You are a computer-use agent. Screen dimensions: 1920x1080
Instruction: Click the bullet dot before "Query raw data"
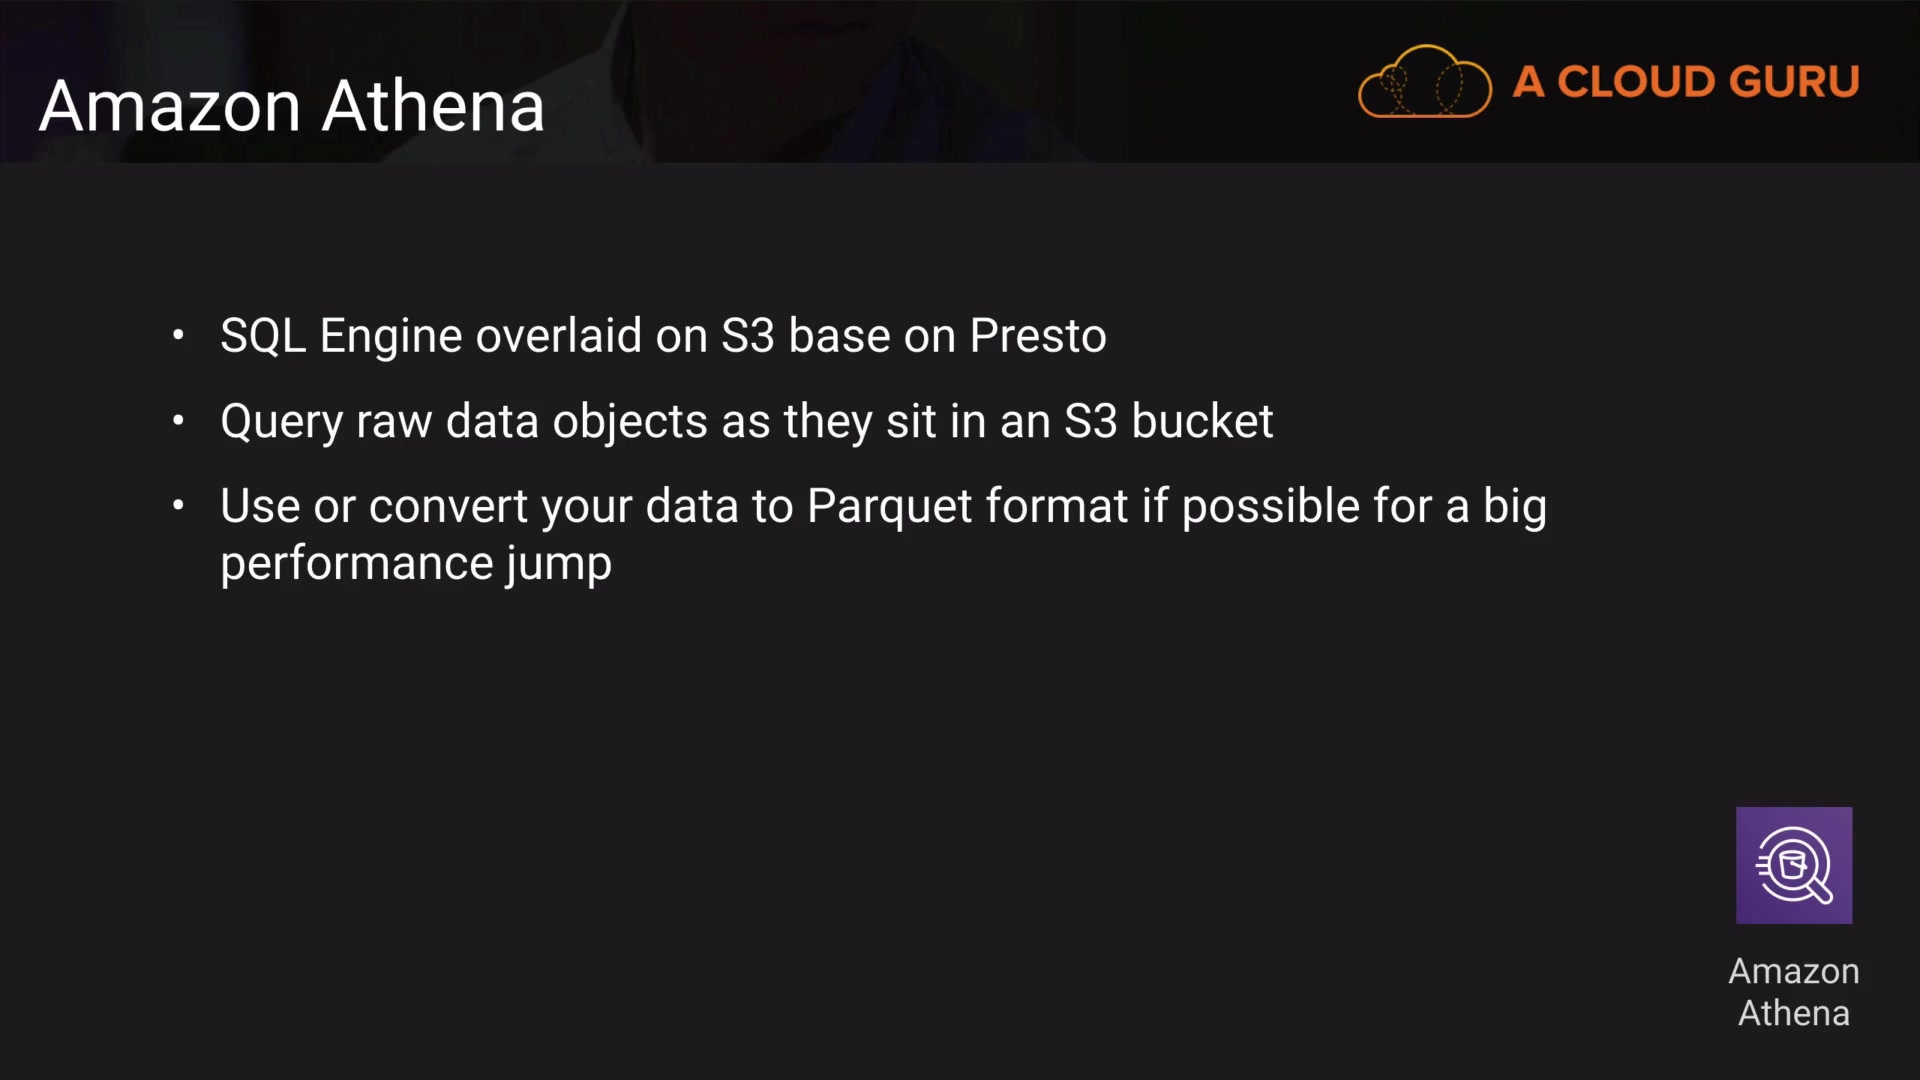pyautogui.click(x=178, y=421)
